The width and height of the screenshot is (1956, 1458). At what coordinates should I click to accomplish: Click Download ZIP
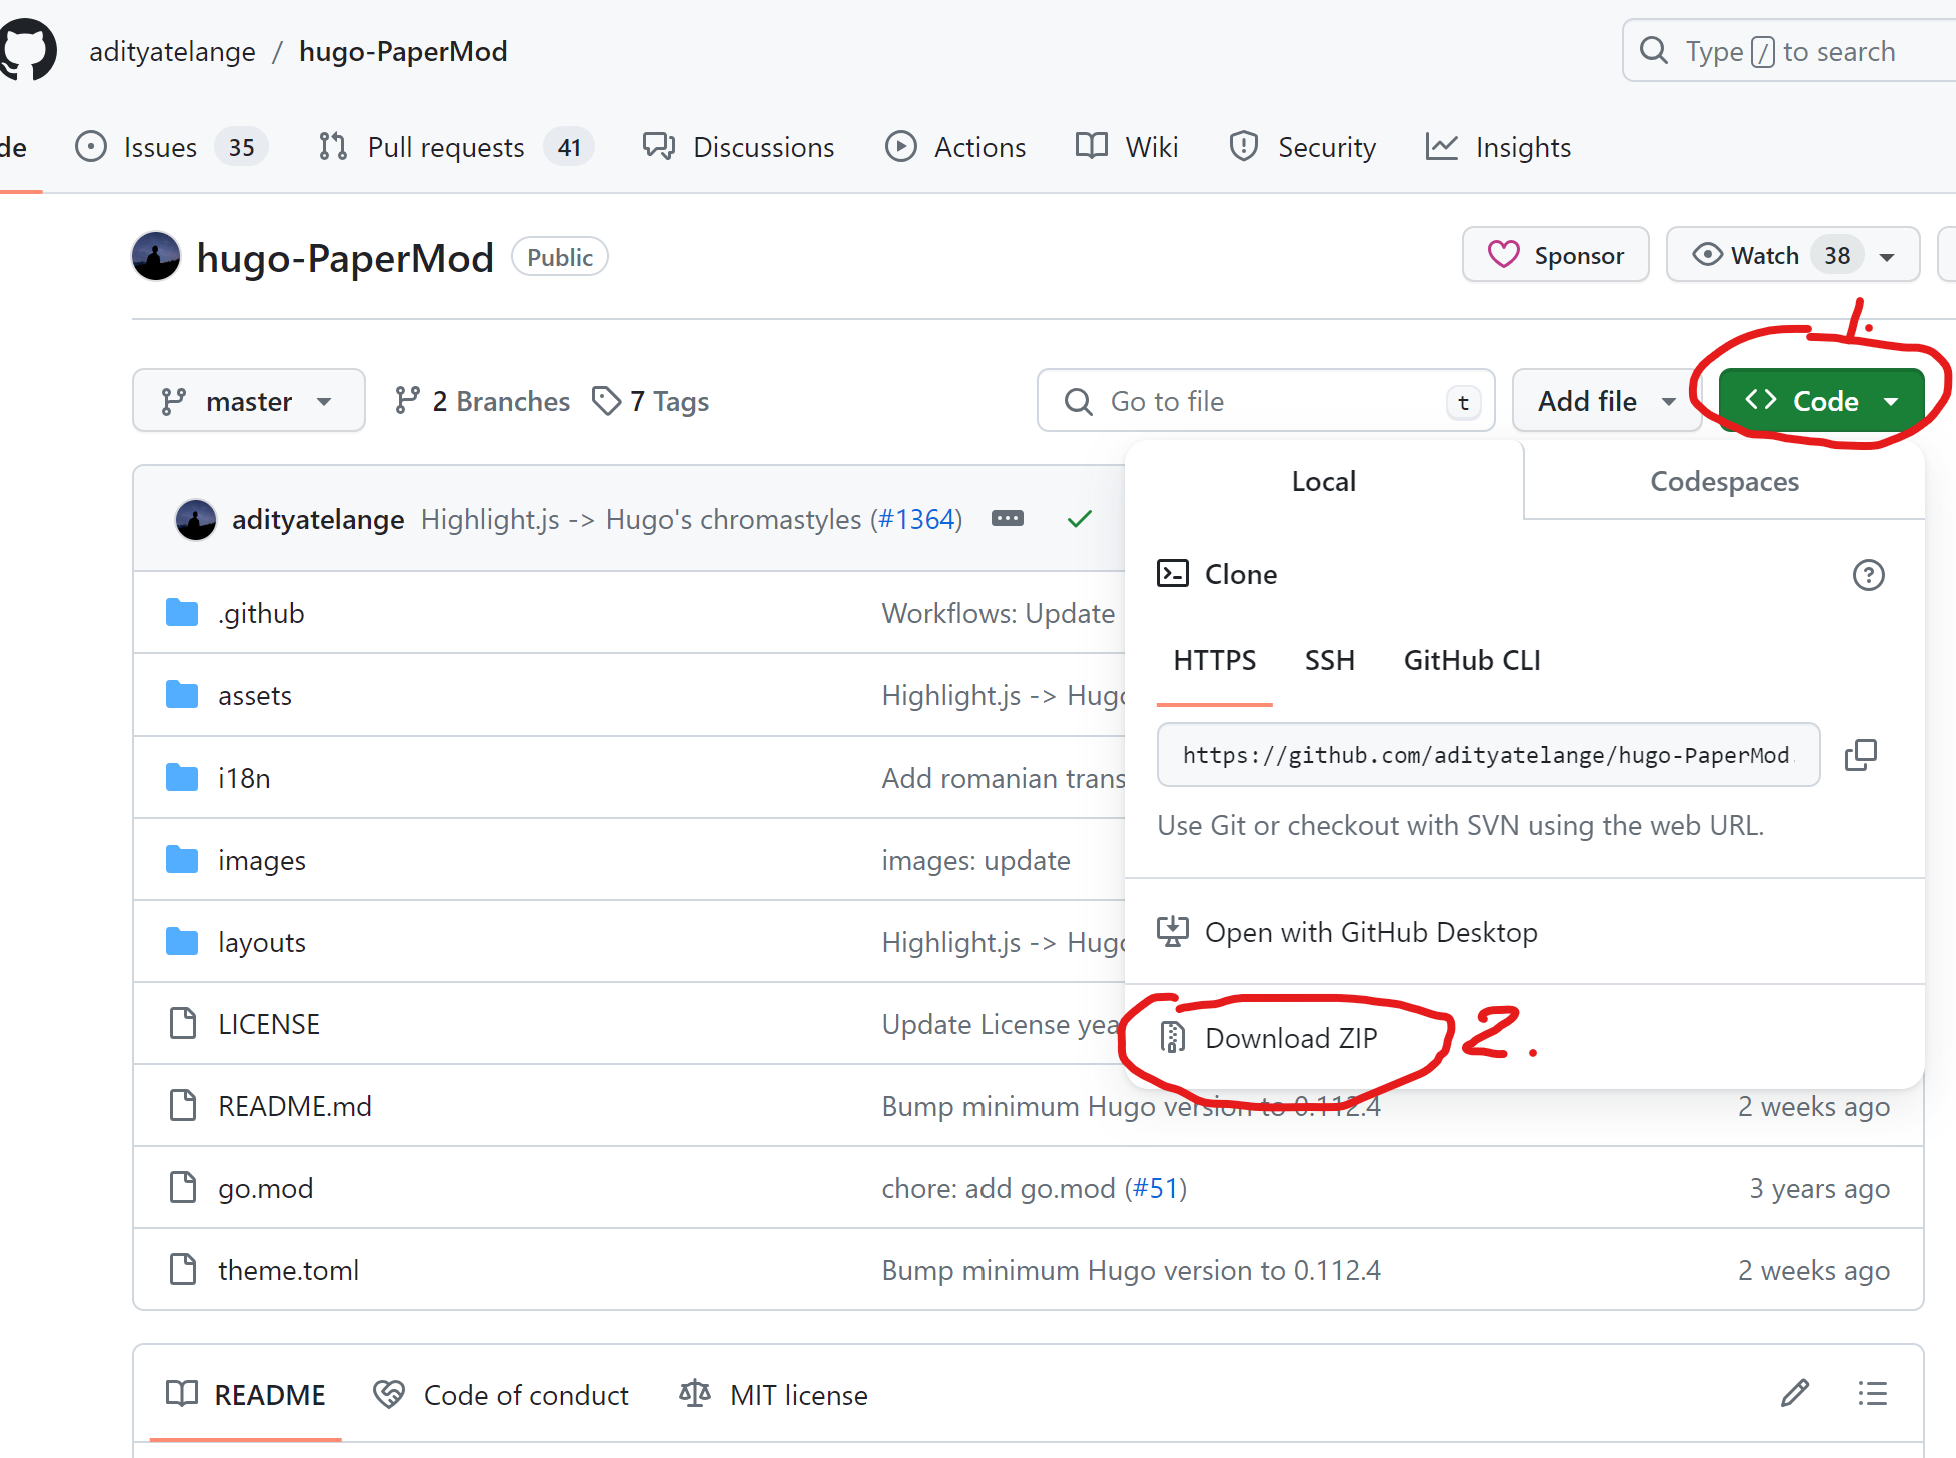[x=1290, y=1038]
